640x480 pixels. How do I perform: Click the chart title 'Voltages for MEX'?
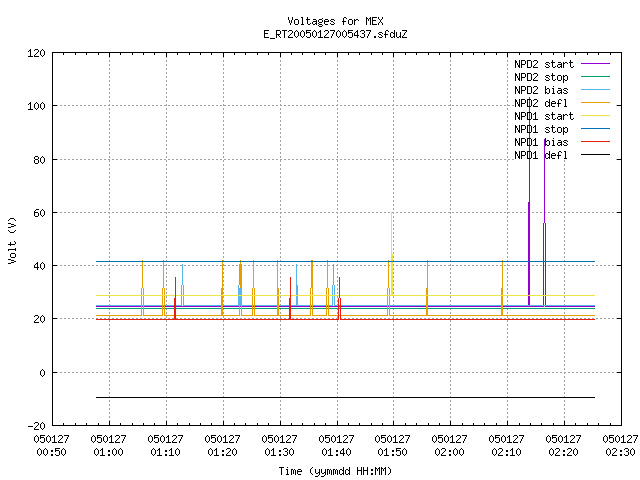(x=335, y=21)
